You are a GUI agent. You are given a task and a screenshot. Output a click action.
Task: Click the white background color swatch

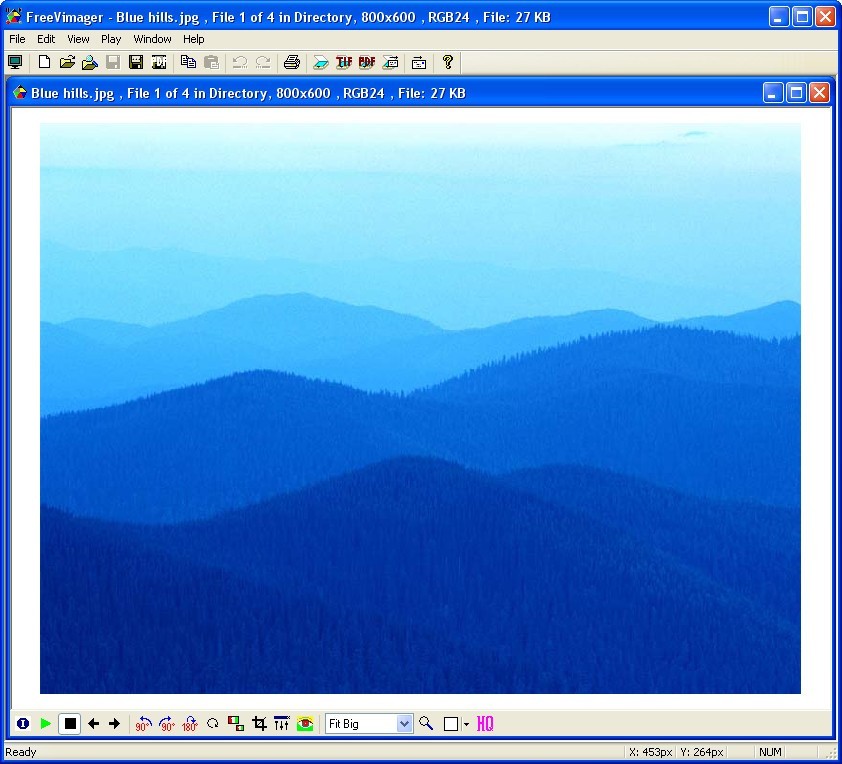pos(449,723)
